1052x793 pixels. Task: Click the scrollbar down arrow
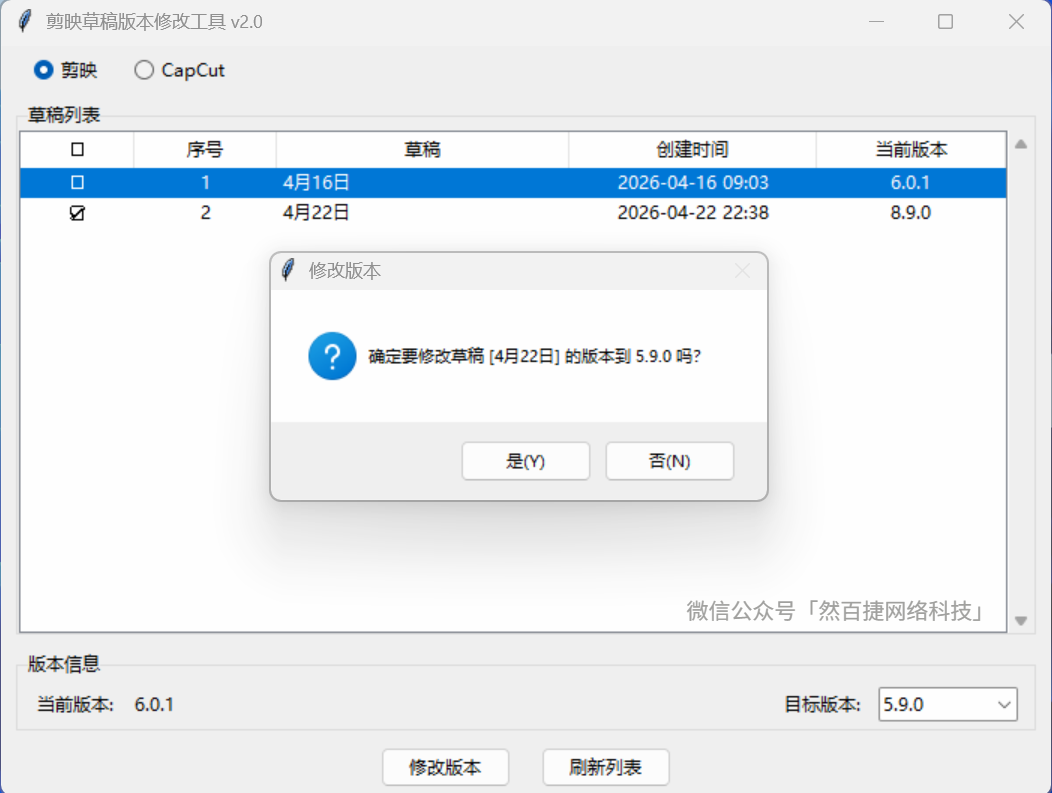click(x=1021, y=621)
